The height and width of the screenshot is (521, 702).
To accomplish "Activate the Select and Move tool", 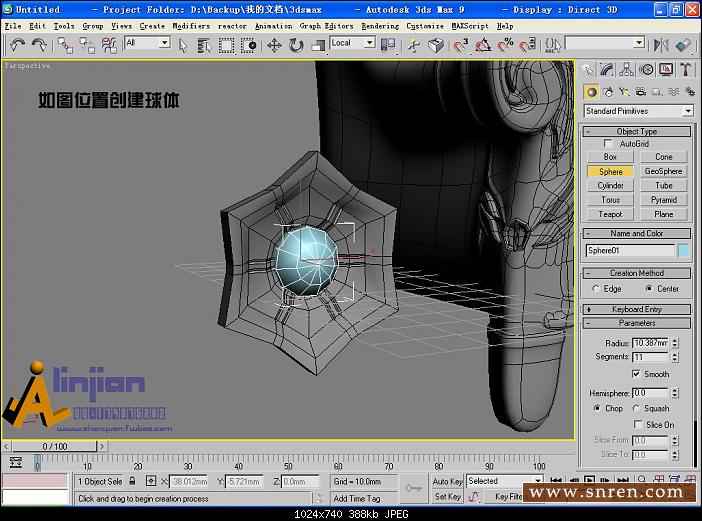I will (274, 45).
